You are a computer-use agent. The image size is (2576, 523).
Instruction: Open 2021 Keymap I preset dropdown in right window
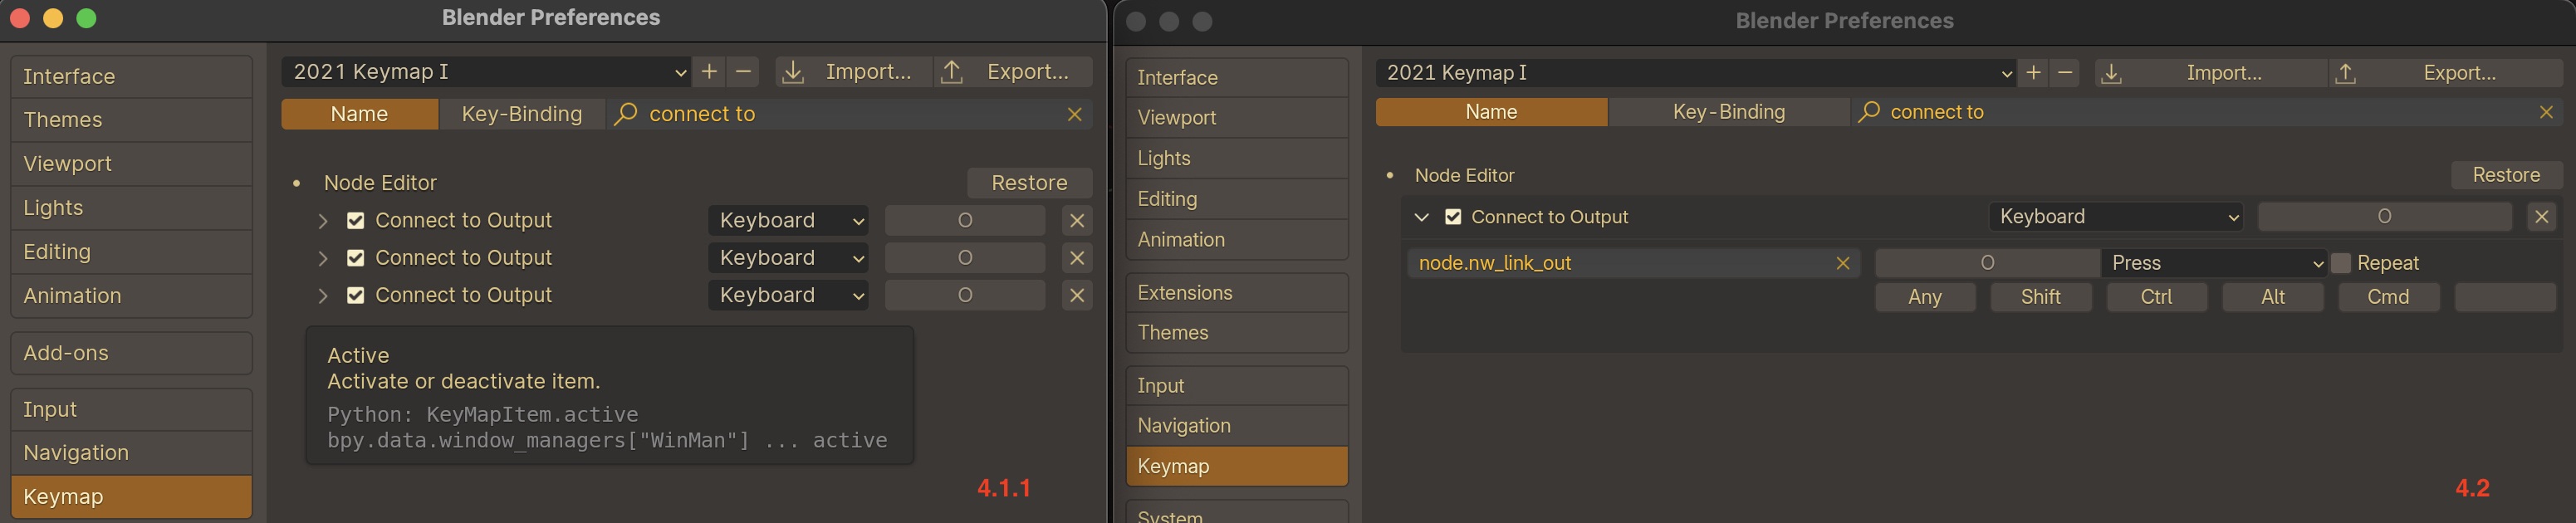[x=1696, y=73]
